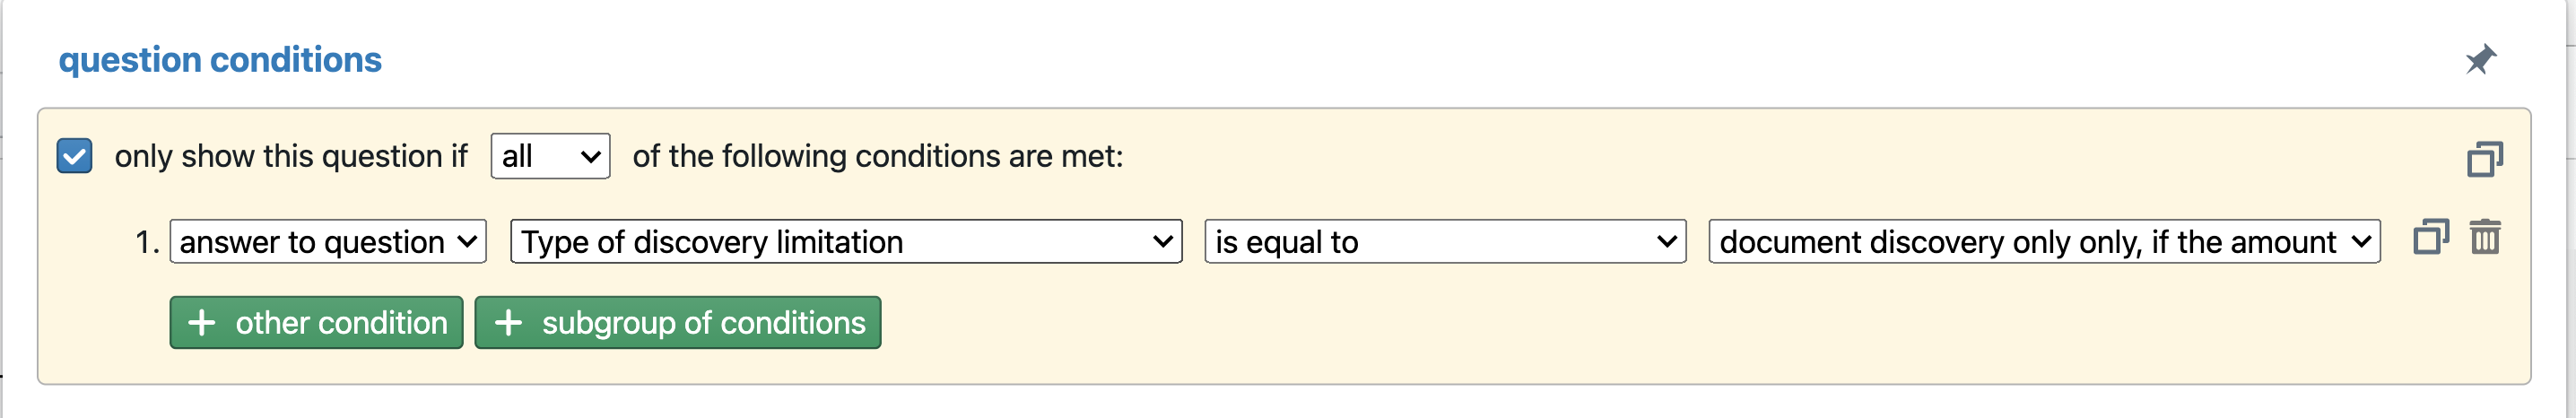Image resolution: width=2576 pixels, height=418 pixels.
Task: Click the 'of the following conditions are met' text
Action: [x=878, y=156]
